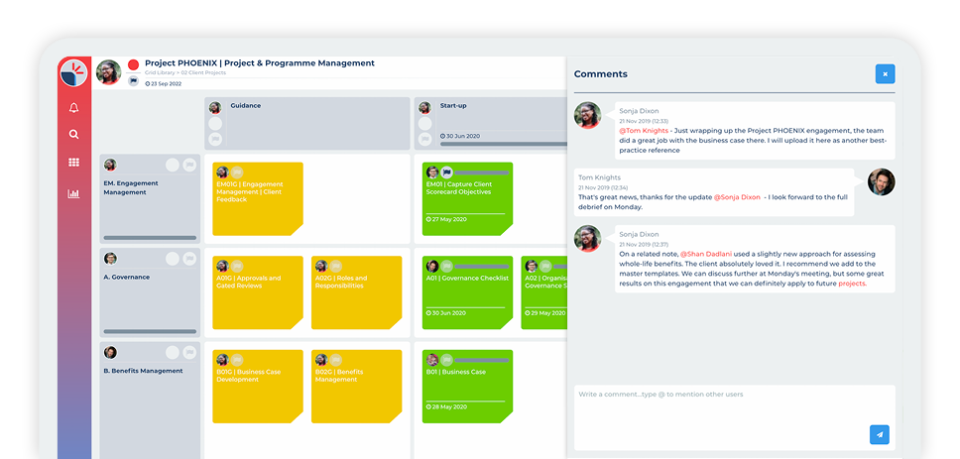
Task: Open the A02G Roles and Responsibilities card
Action: (356, 293)
